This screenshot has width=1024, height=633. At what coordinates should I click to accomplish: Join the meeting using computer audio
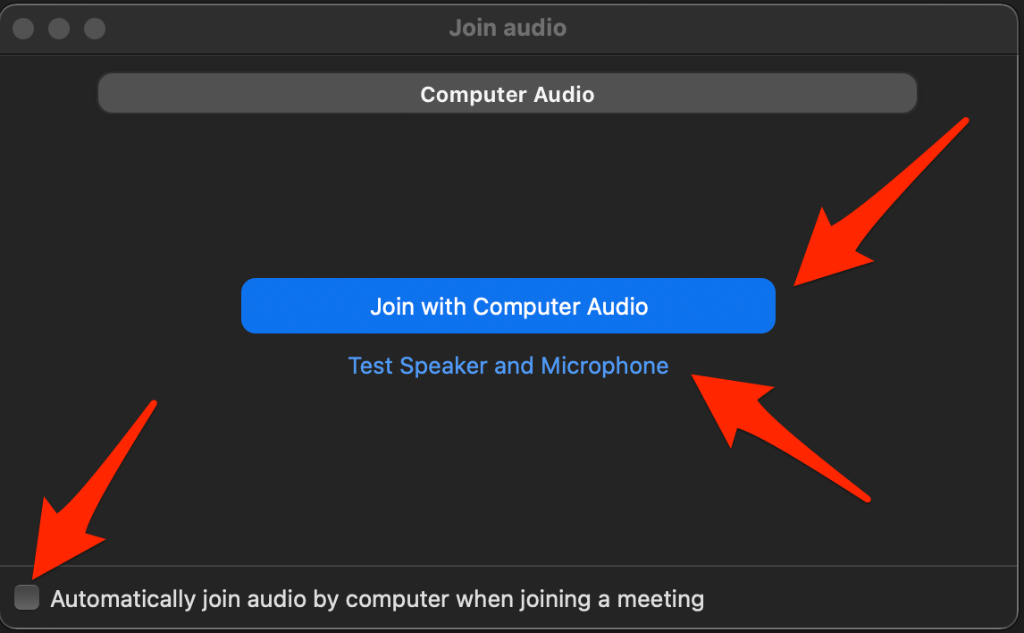click(x=508, y=306)
